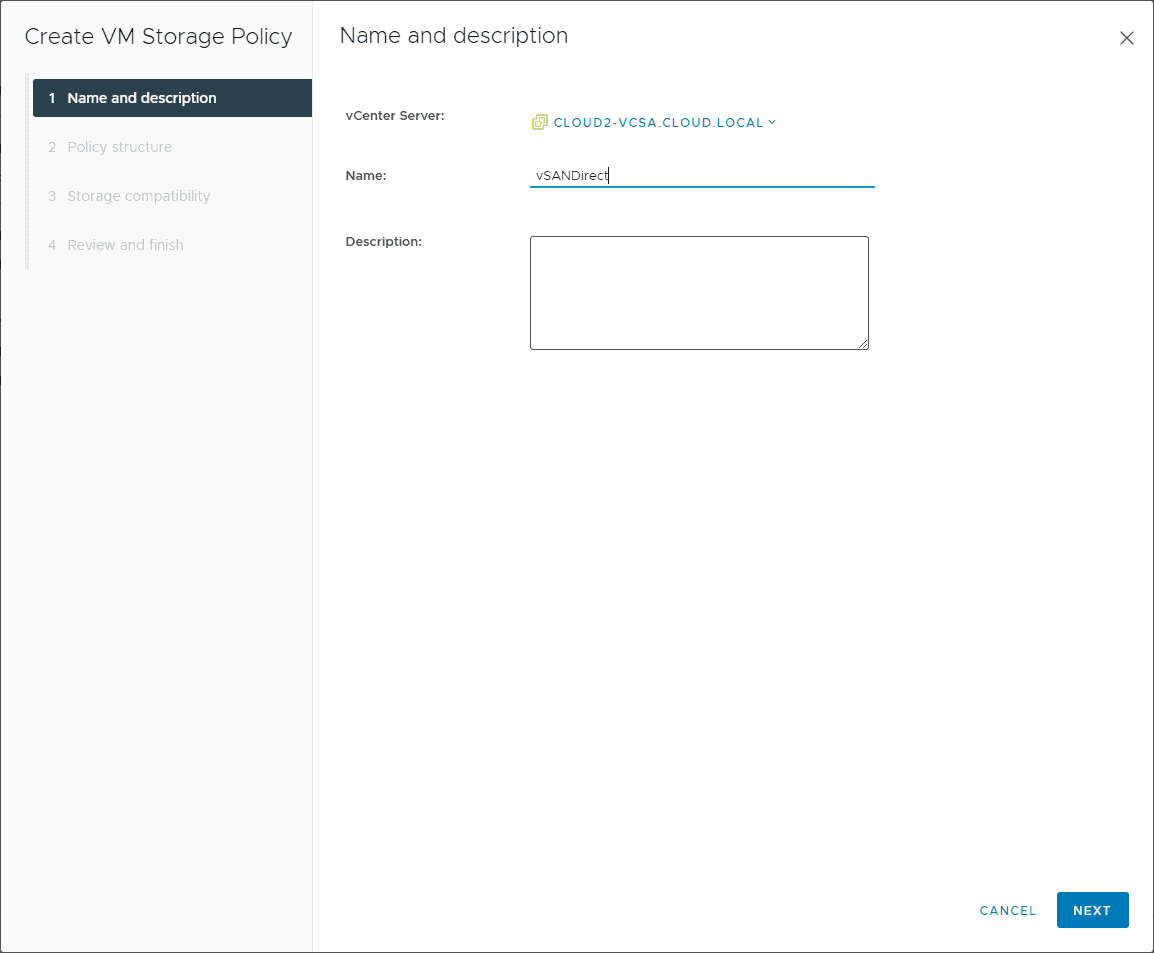The width and height of the screenshot is (1154, 953).
Task: Focus the Name input containing vSANDirect
Action: (x=700, y=175)
